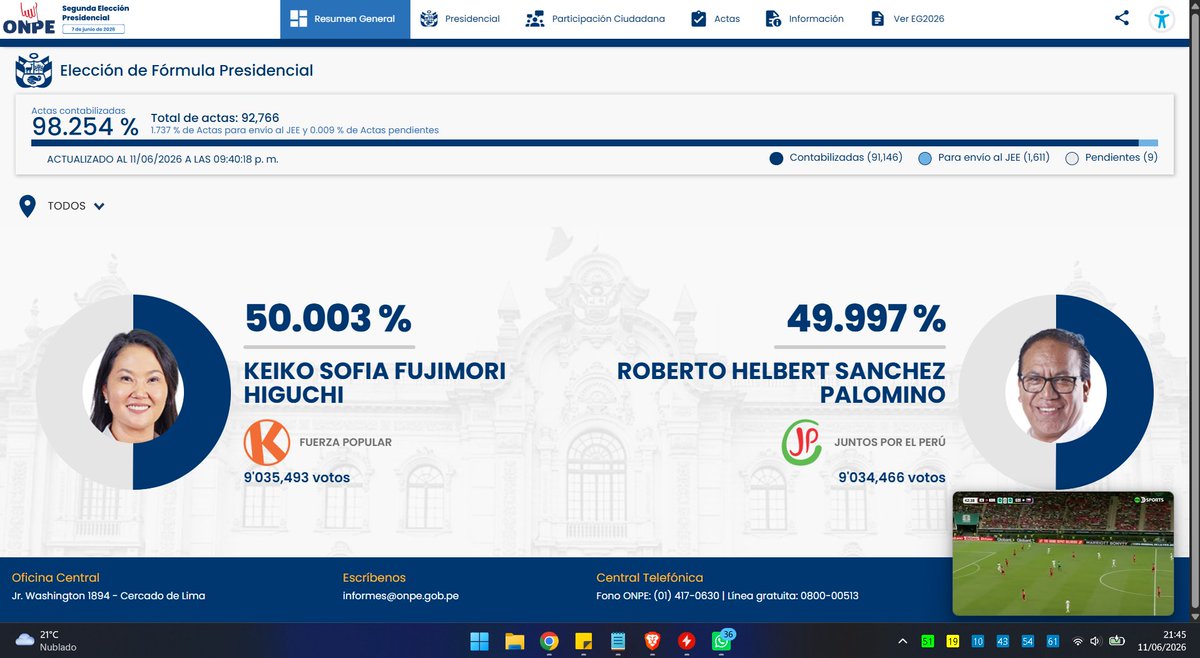Open the accessibility options icon

pyautogui.click(x=1161, y=19)
